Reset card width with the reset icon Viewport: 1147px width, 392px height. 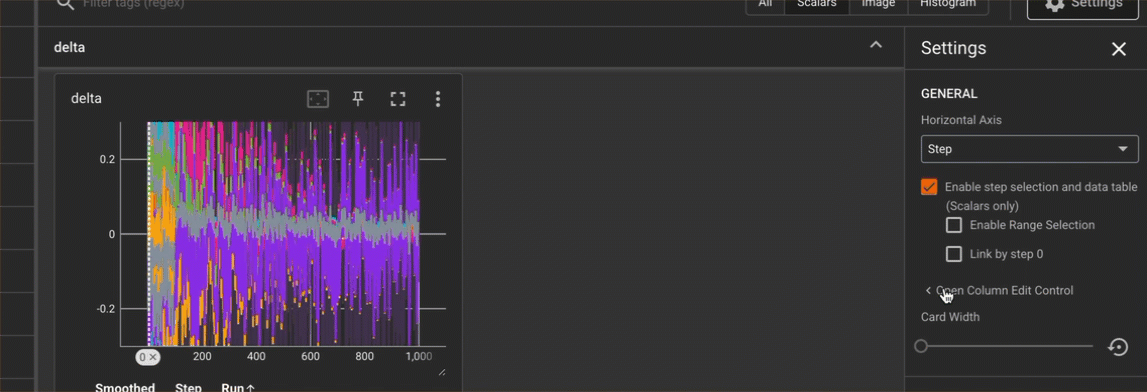(1118, 347)
